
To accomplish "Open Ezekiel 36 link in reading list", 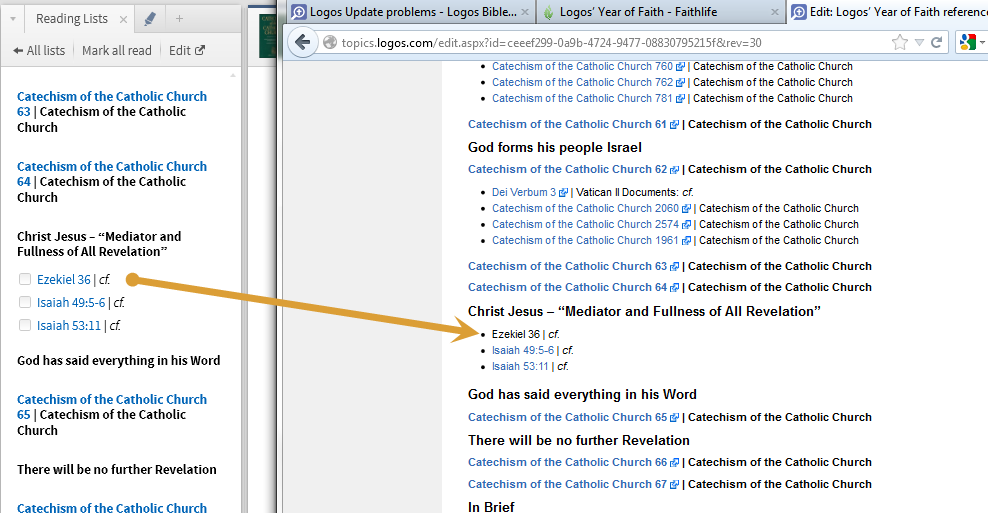I will (64, 279).
